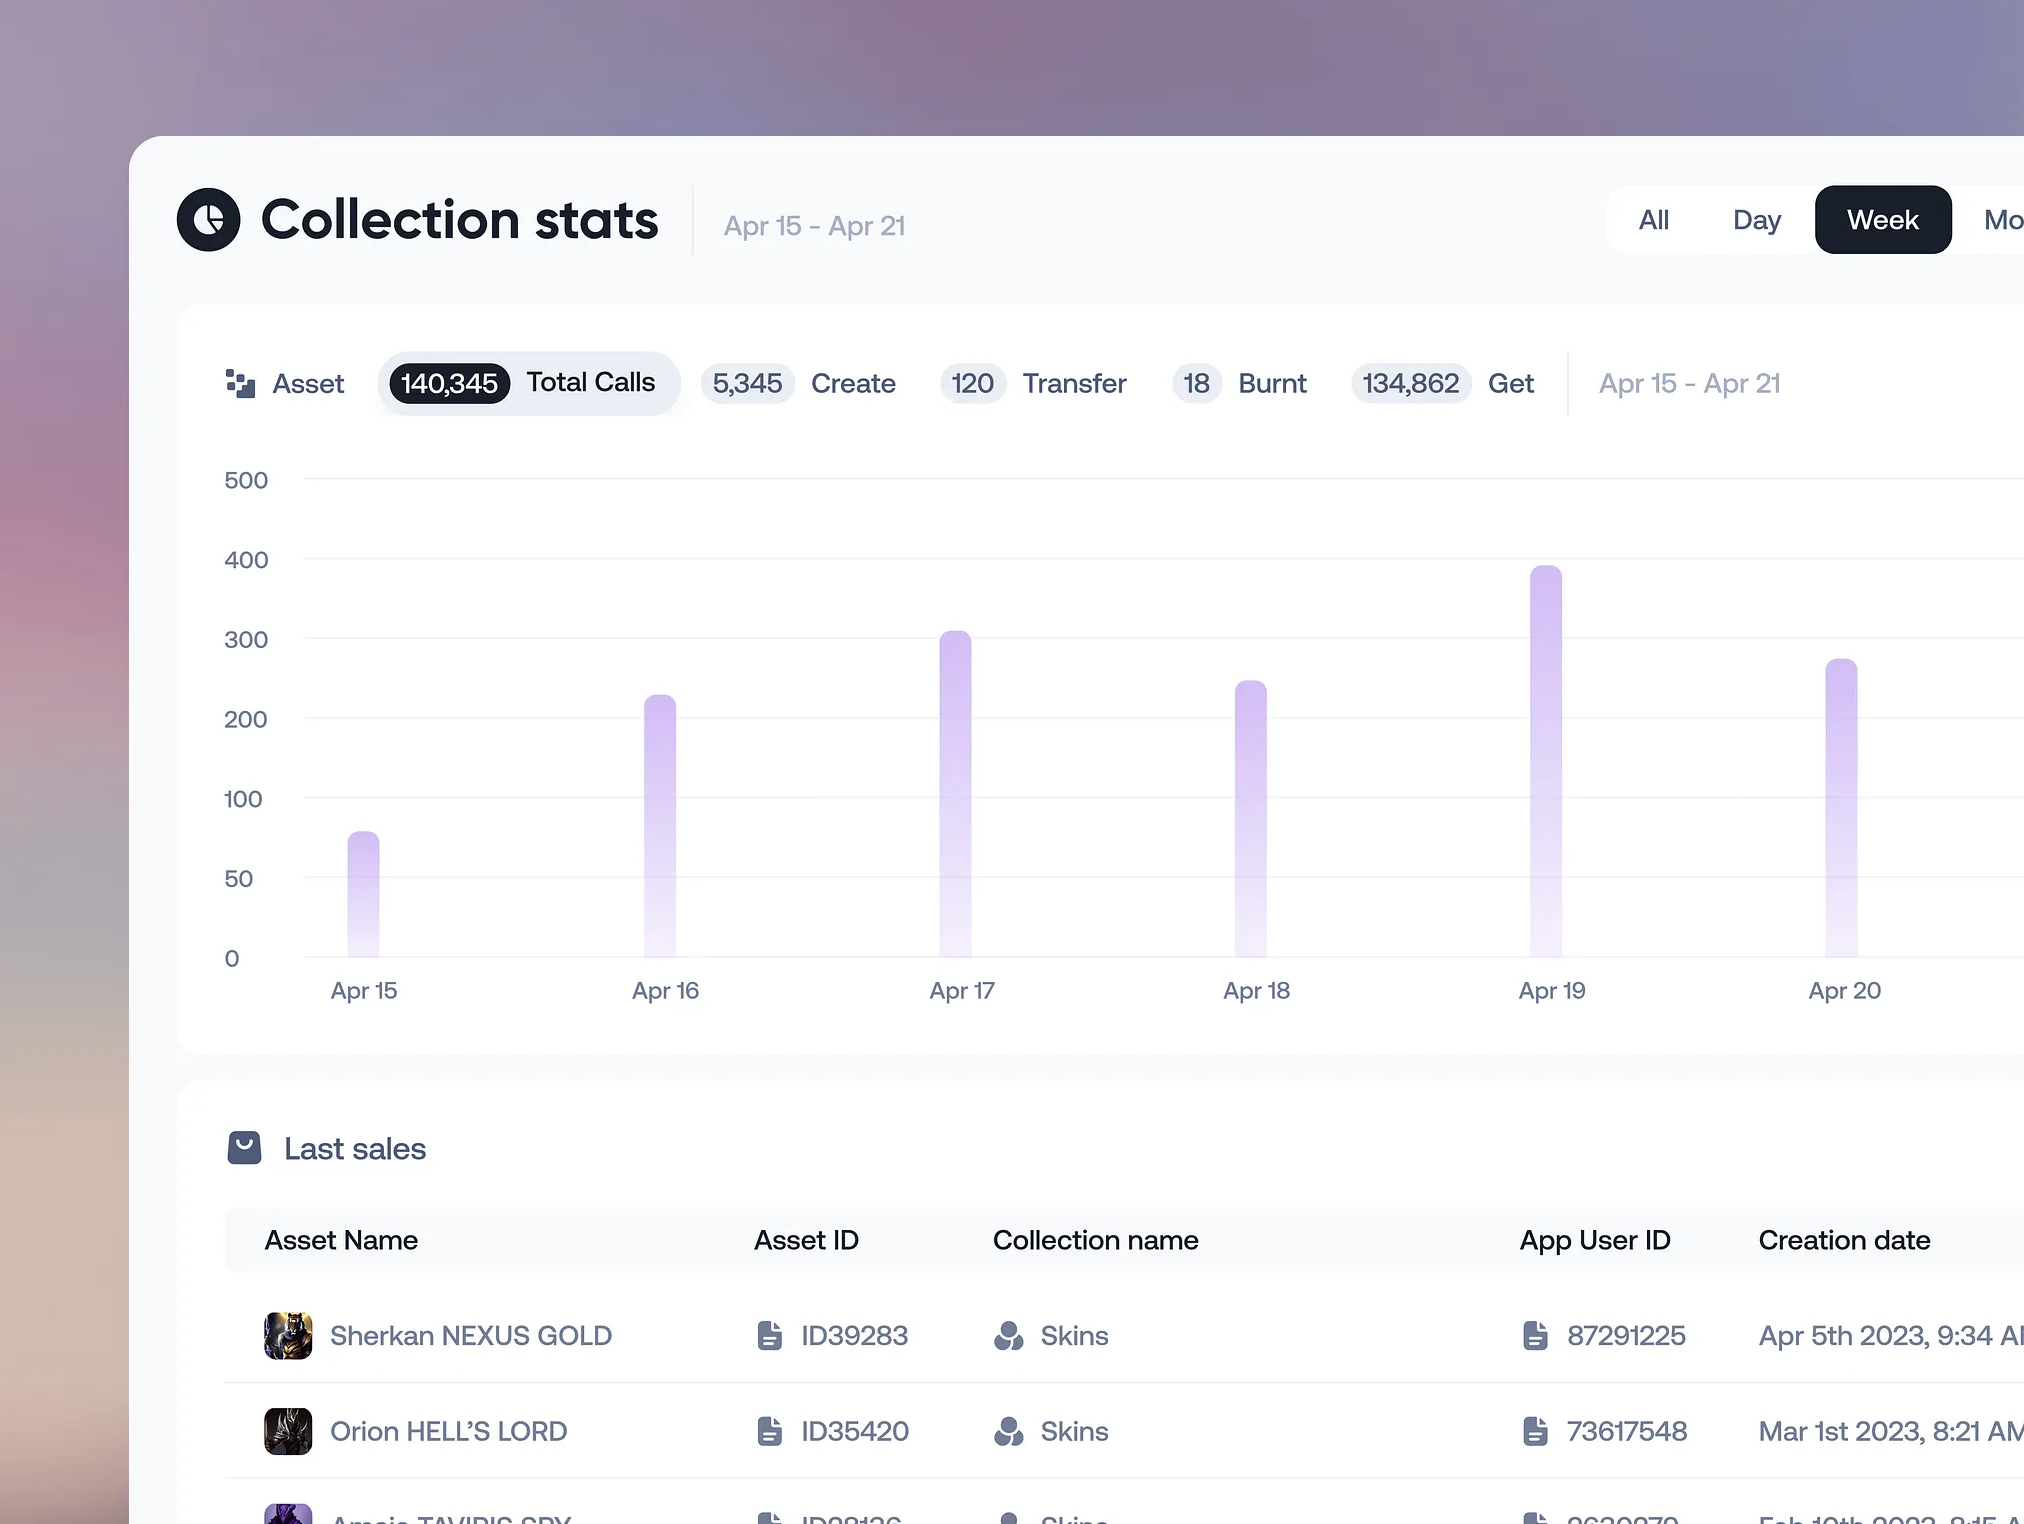Select the Week time range tab
The height and width of the screenshot is (1524, 2024).
pos(1882,220)
